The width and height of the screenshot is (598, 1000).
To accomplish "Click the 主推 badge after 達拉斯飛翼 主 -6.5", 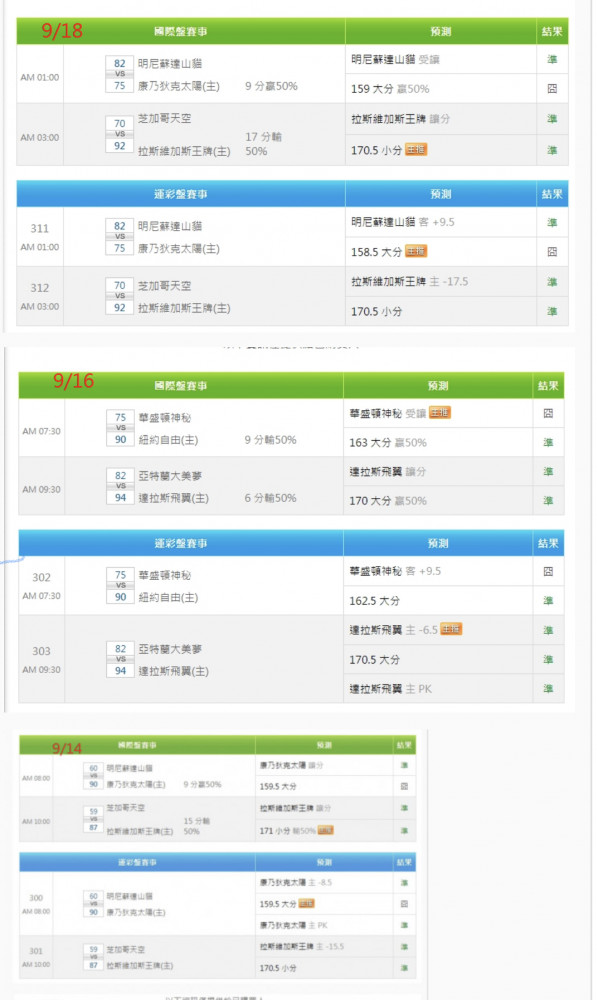I will click(451, 629).
